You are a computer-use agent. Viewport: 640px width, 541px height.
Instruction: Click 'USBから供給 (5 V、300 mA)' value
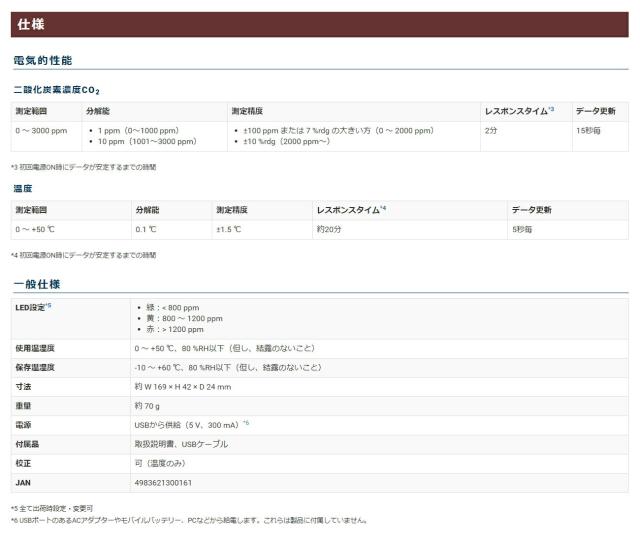[x=188, y=425]
